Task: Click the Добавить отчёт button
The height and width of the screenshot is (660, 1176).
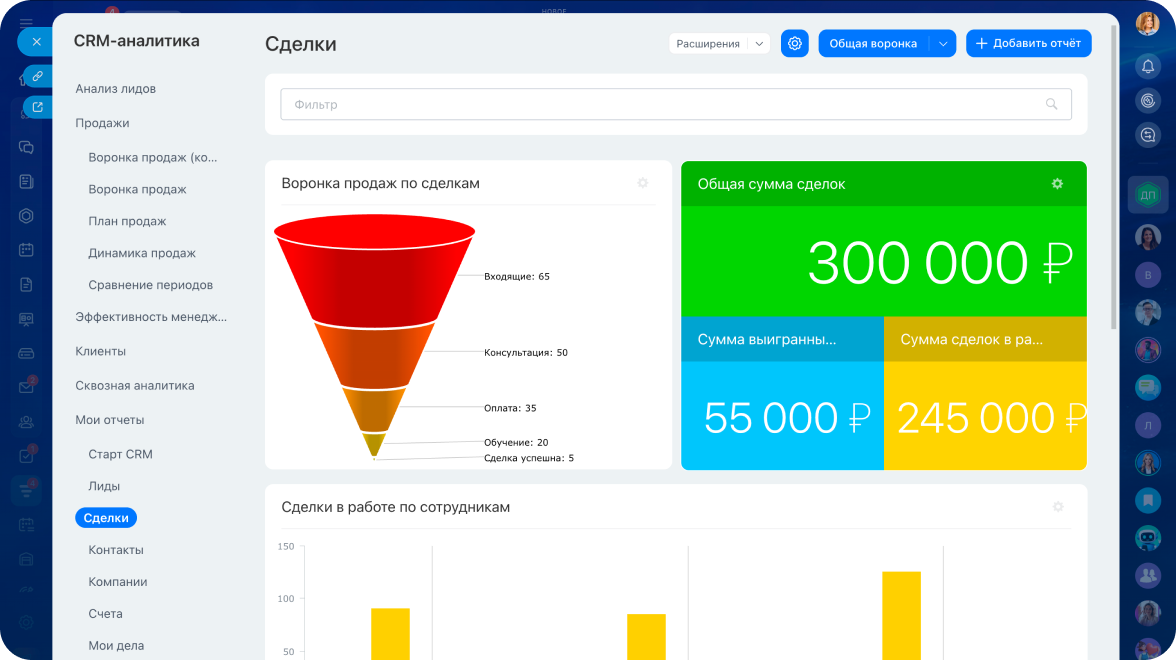Action: click(1028, 43)
